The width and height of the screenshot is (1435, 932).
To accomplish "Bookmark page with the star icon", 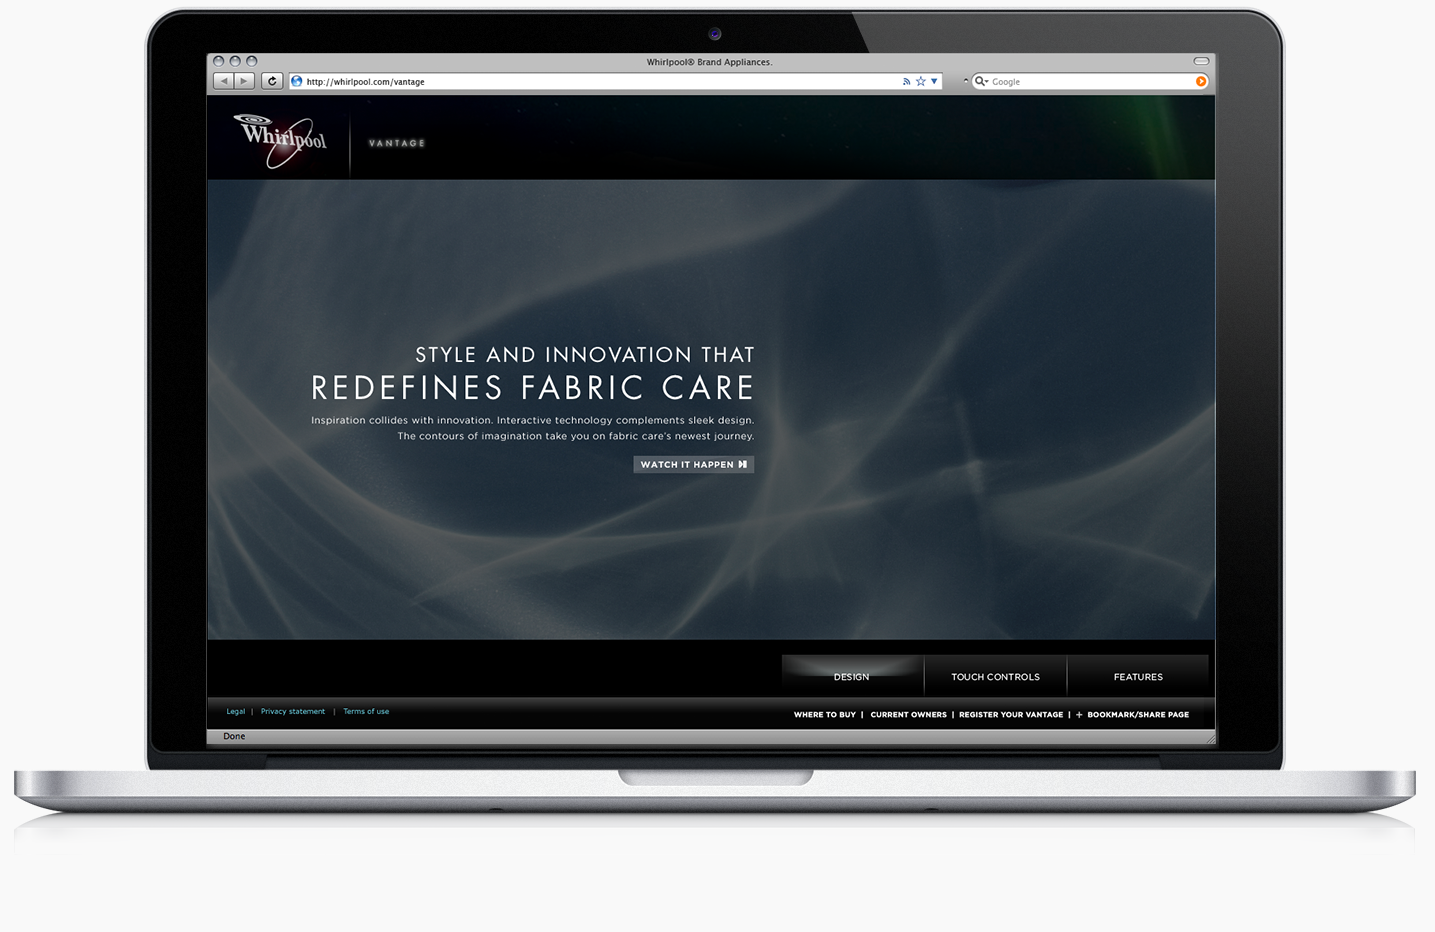I will tap(920, 82).
